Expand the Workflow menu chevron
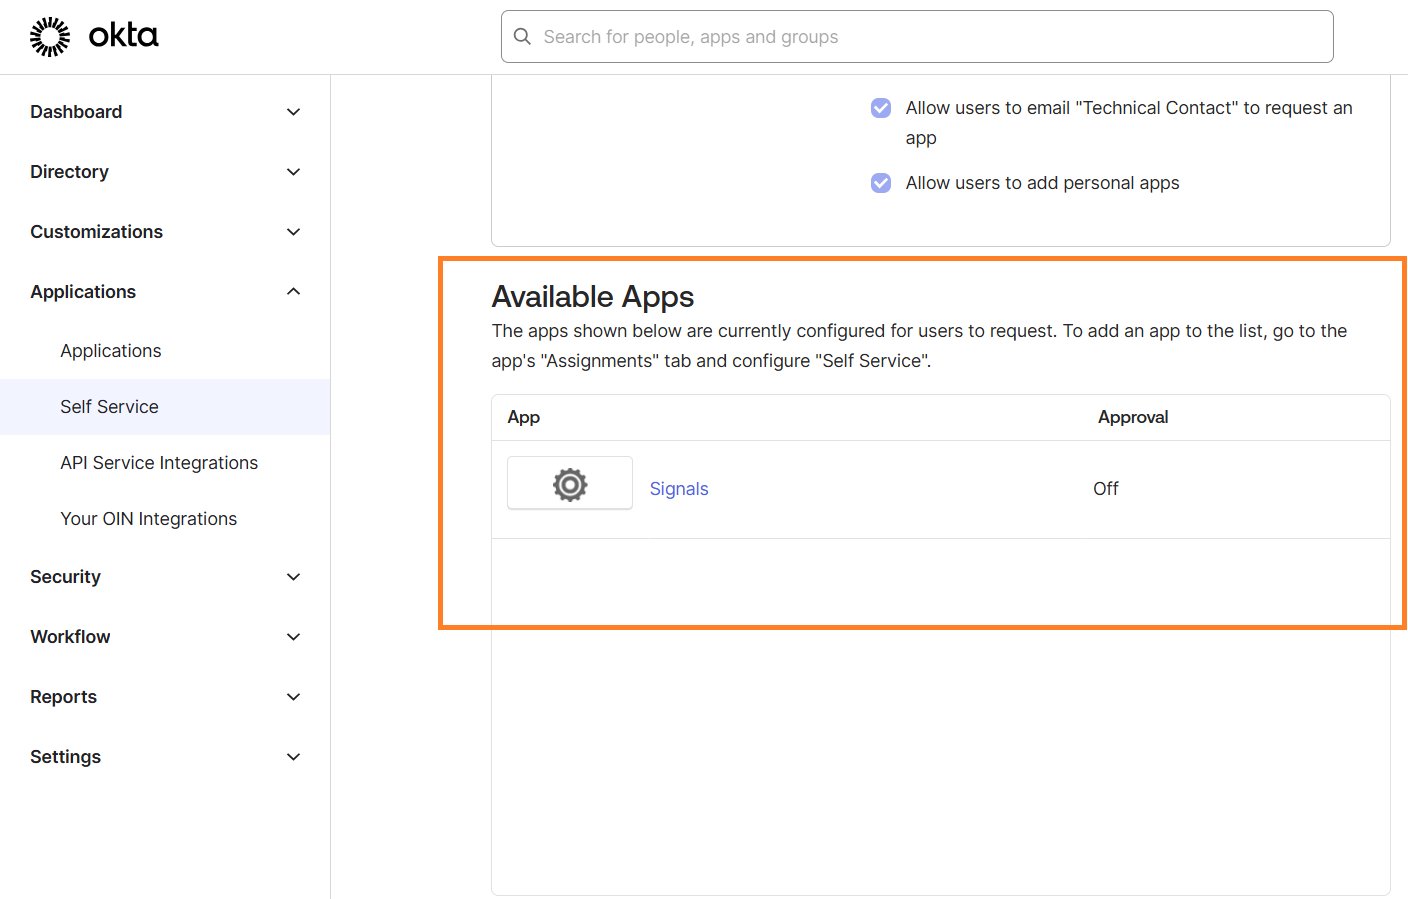This screenshot has height=899, width=1408. (293, 637)
